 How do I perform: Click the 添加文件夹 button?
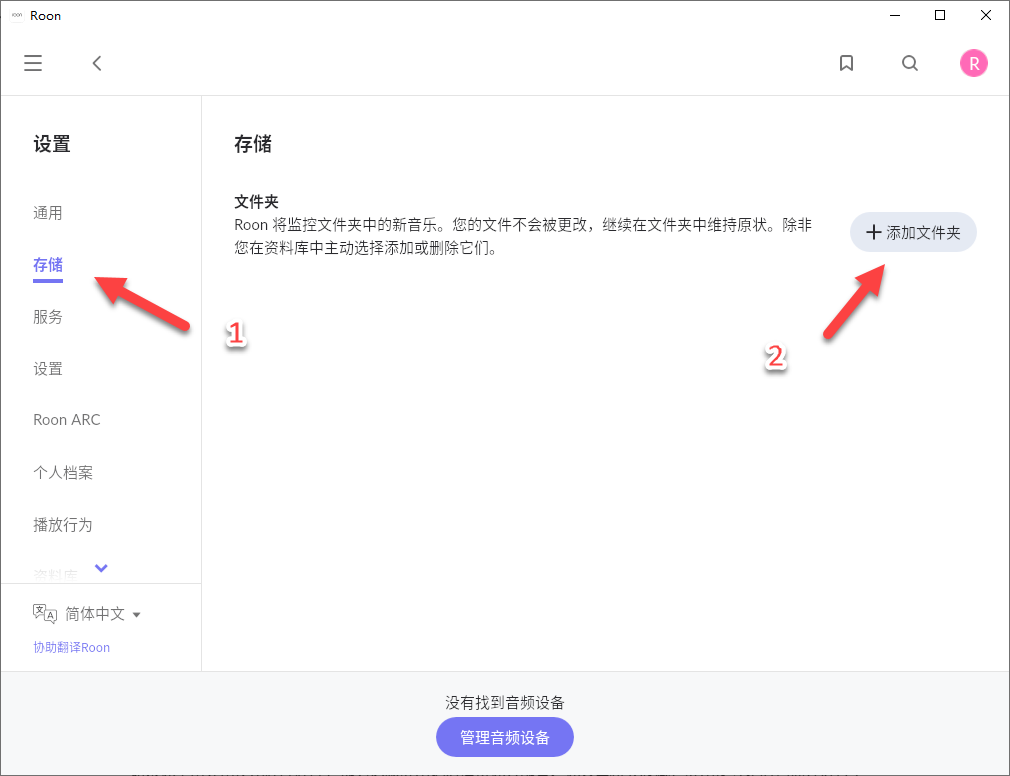click(913, 232)
